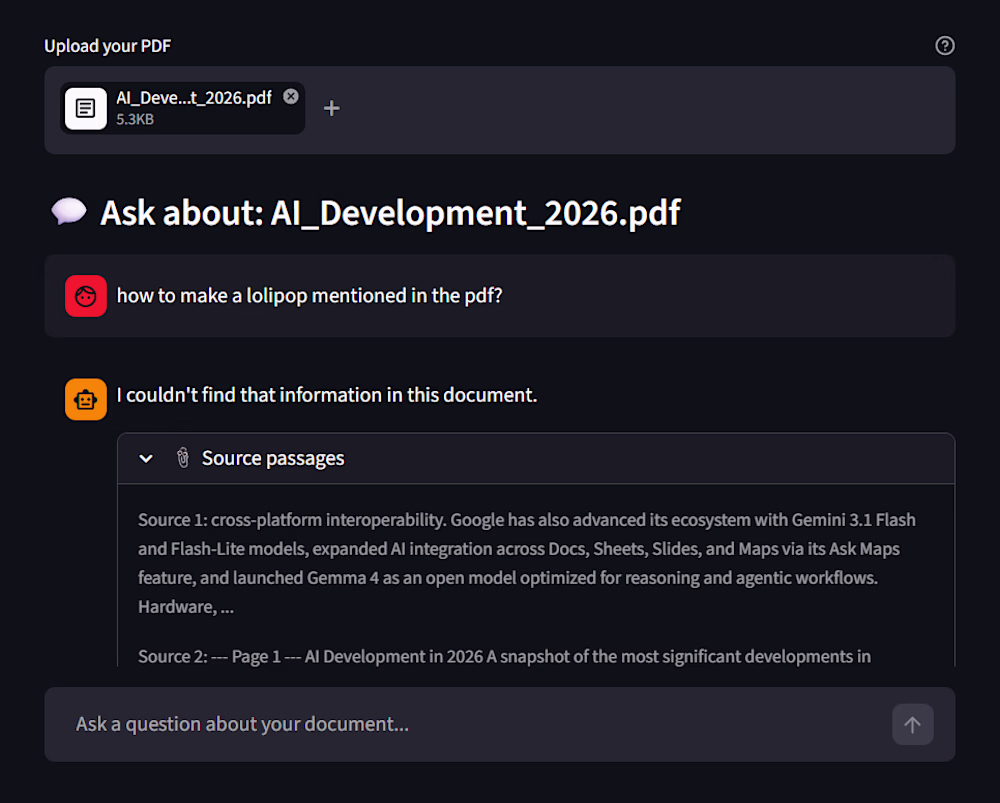
Task: Click the AI_Deve...t_2026.pdf file name
Action: coord(194,98)
